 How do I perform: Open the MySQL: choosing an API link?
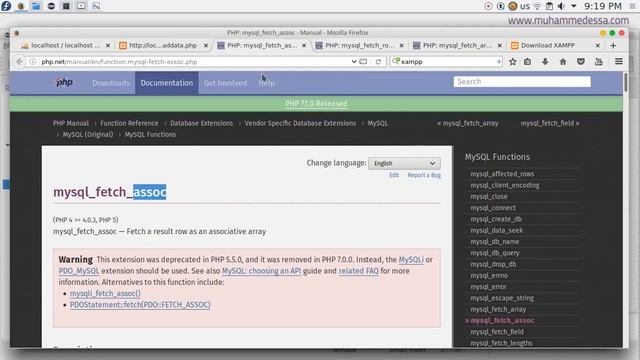(261, 271)
